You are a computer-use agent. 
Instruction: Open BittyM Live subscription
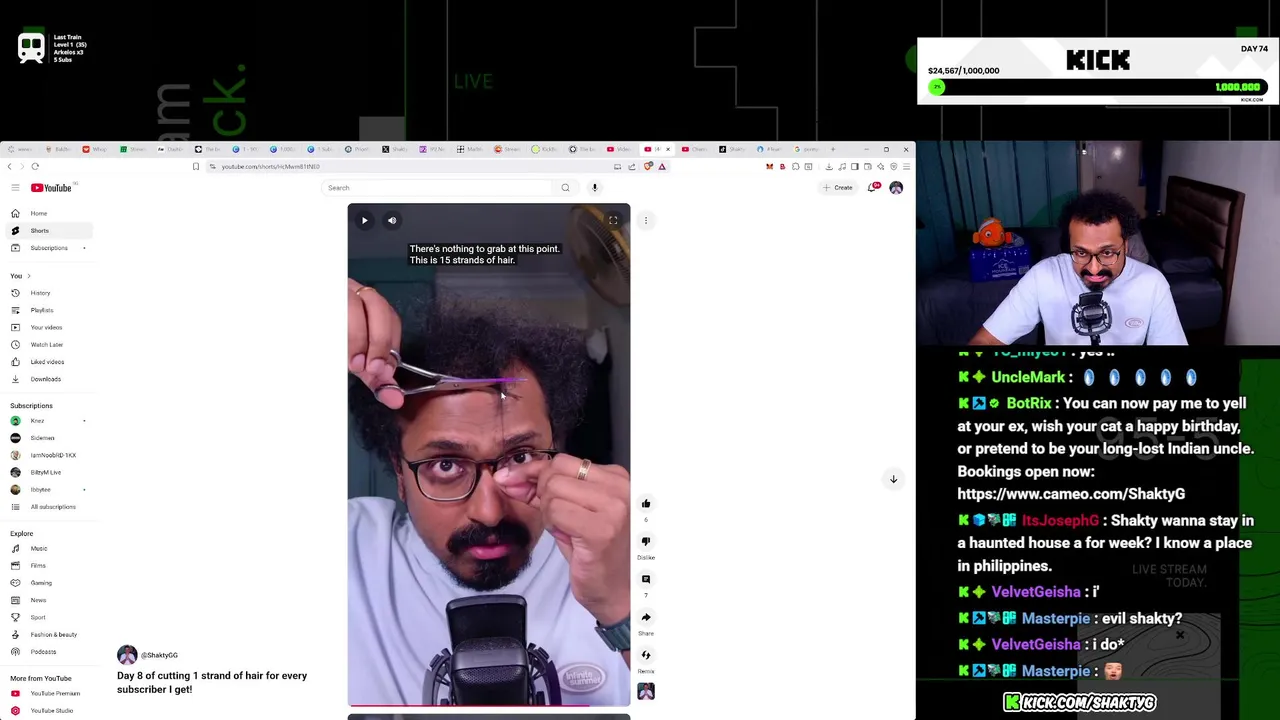pos(47,472)
